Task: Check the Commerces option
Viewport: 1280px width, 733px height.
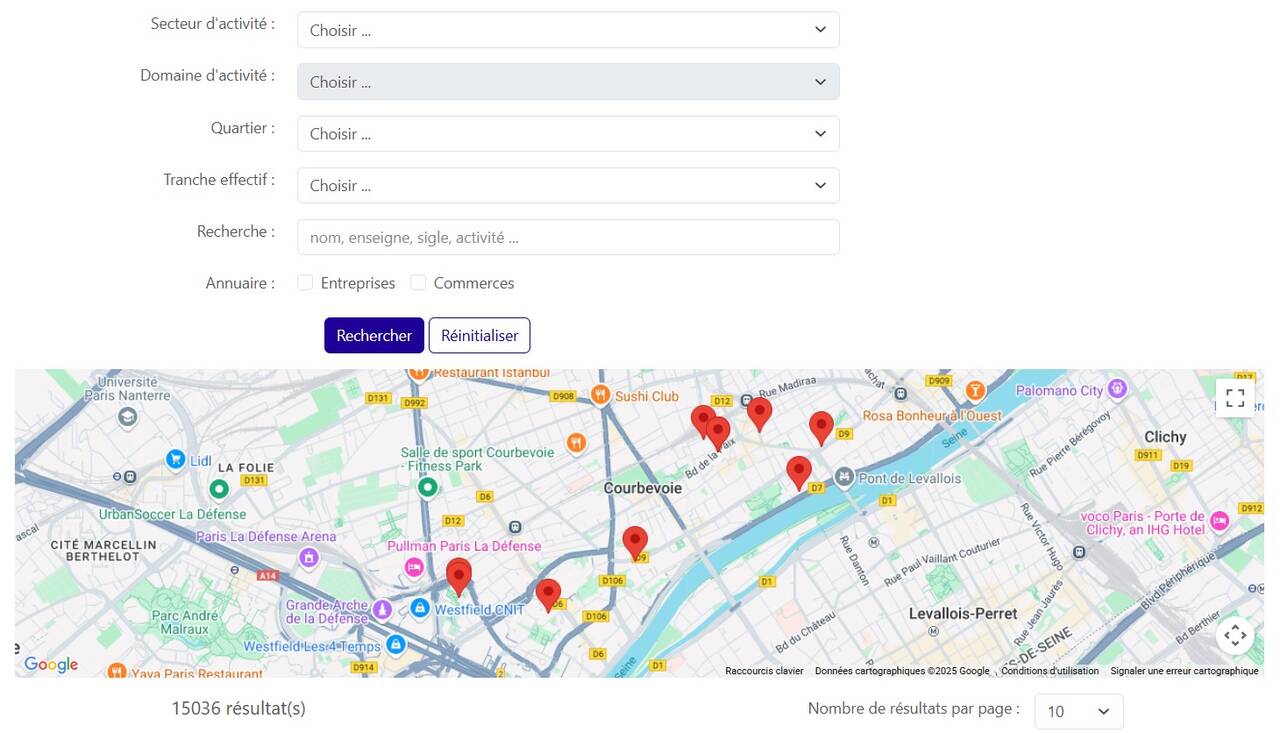Action: (x=418, y=282)
